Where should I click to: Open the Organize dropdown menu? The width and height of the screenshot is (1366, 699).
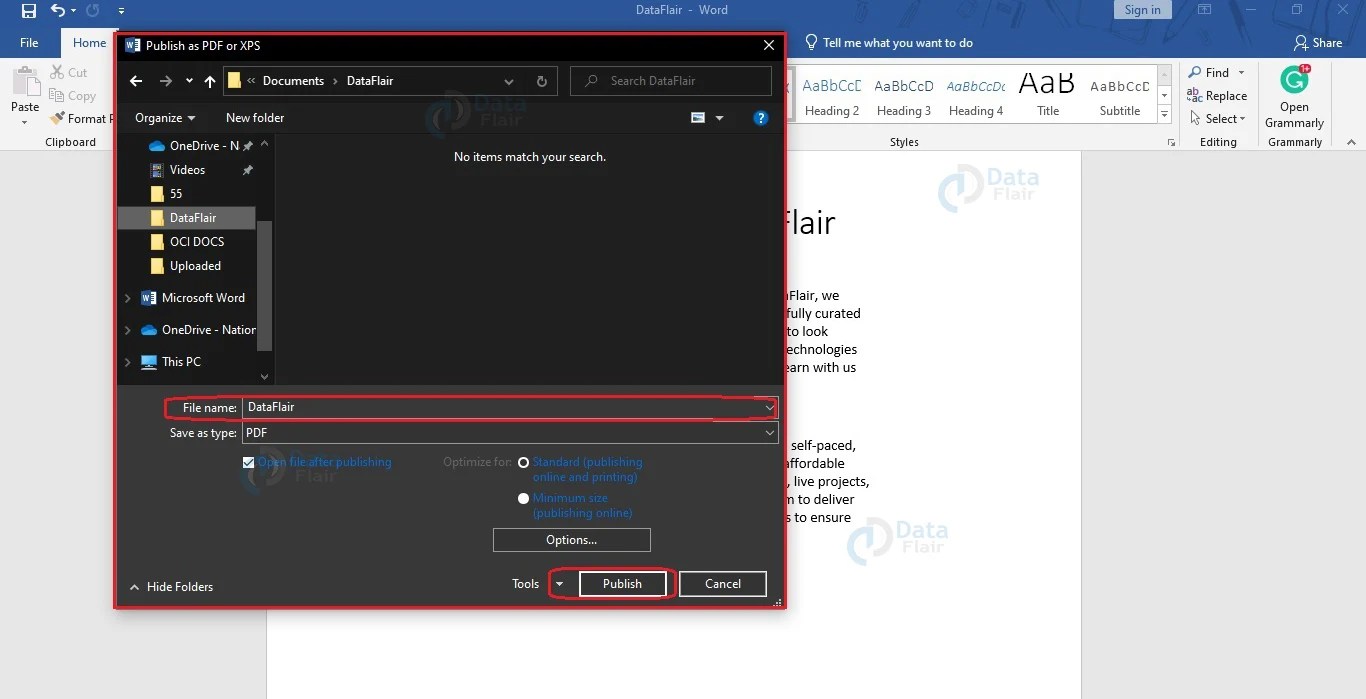(x=165, y=117)
